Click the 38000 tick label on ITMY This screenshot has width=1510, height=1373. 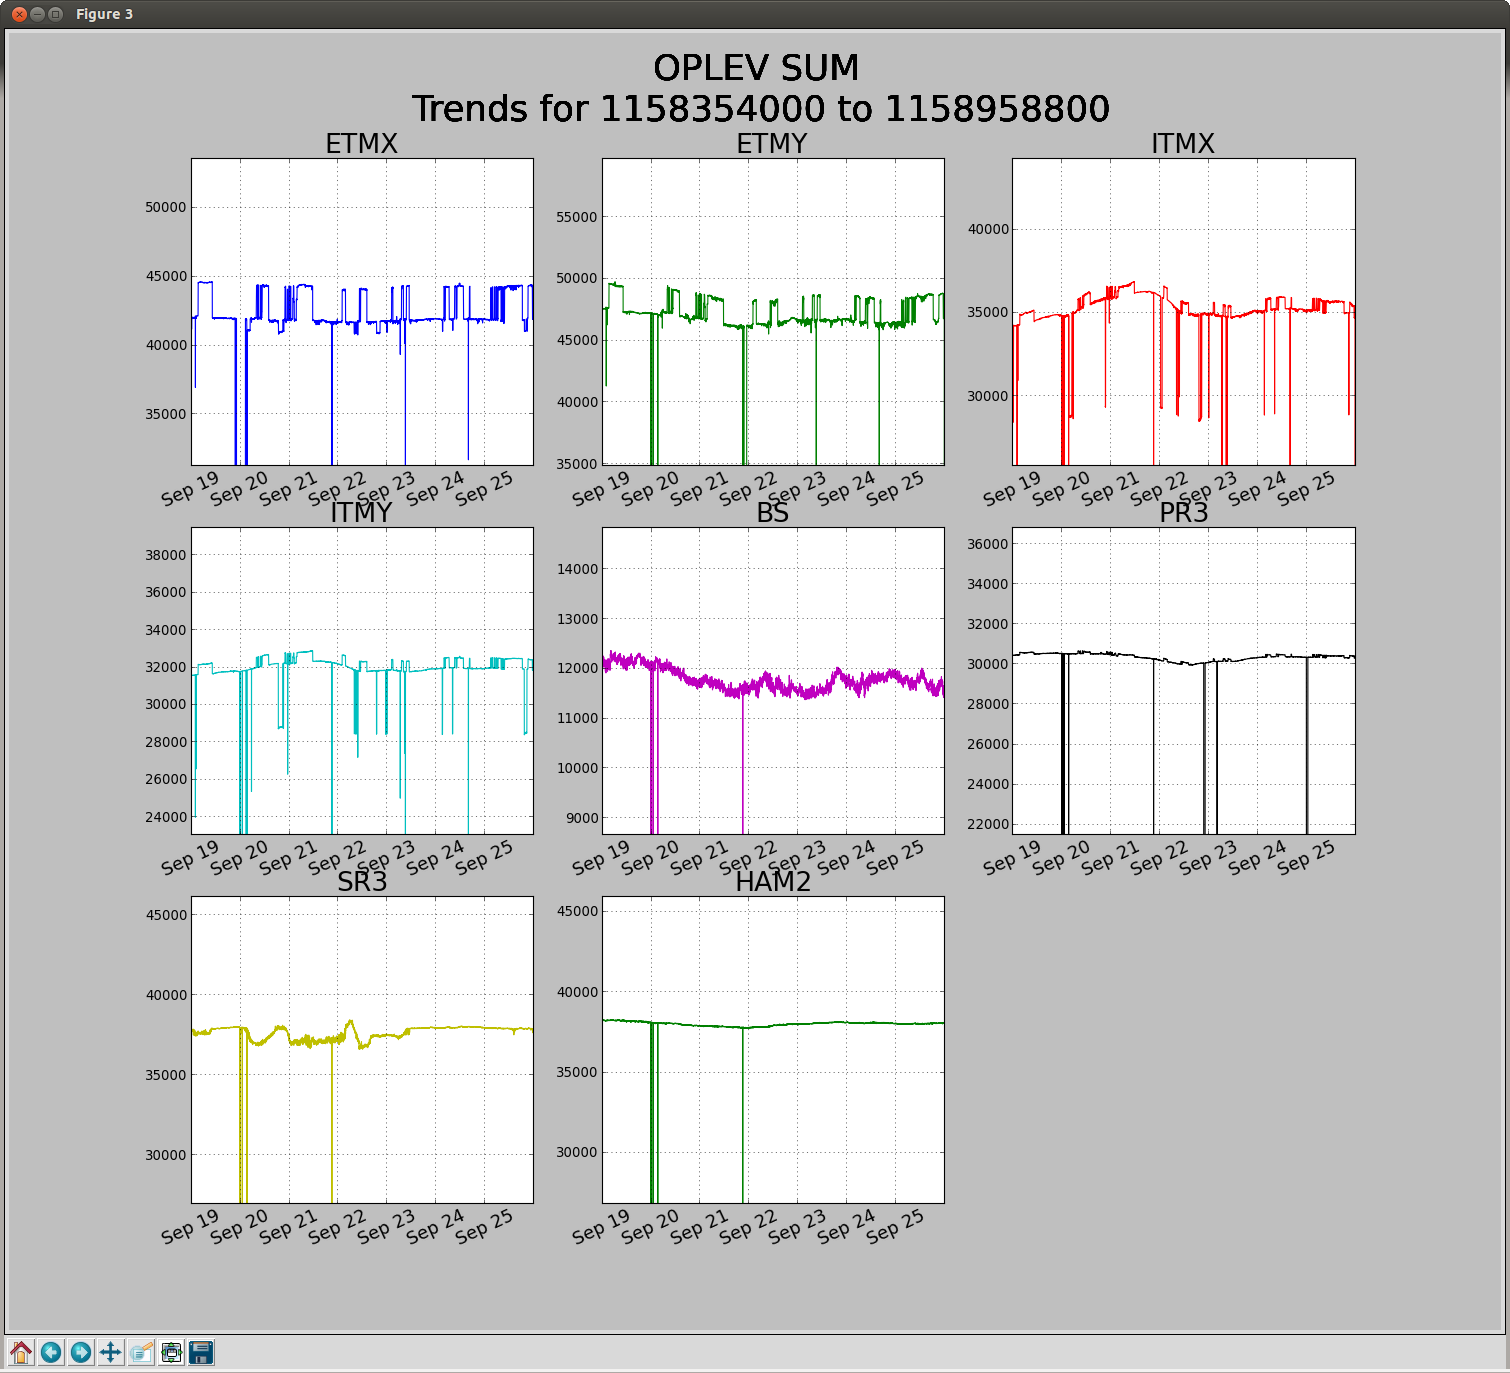166,555
